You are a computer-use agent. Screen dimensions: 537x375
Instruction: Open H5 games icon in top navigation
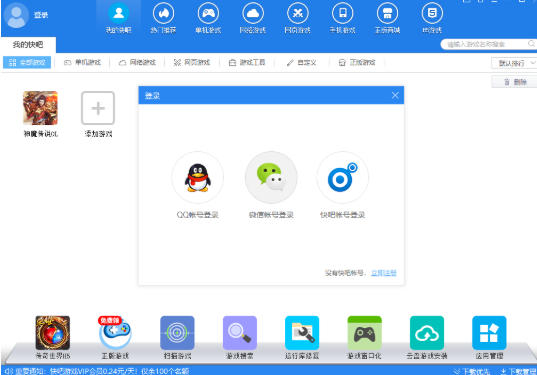pos(432,13)
